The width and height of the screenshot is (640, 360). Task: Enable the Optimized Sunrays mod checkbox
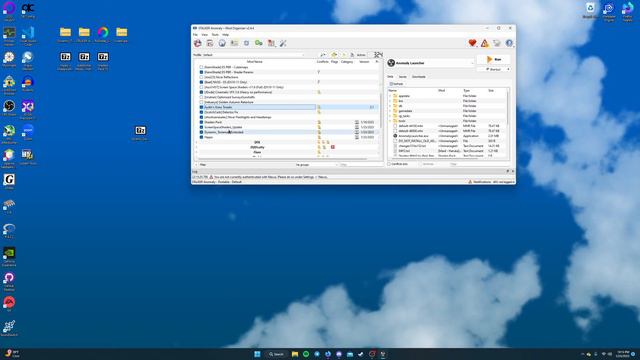click(201, 97)
